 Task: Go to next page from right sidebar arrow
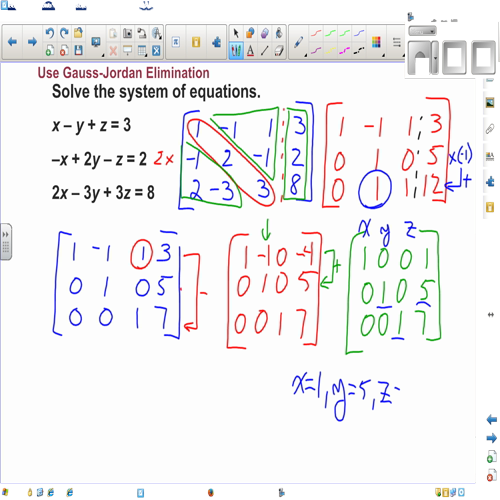[x=491, y=438]
